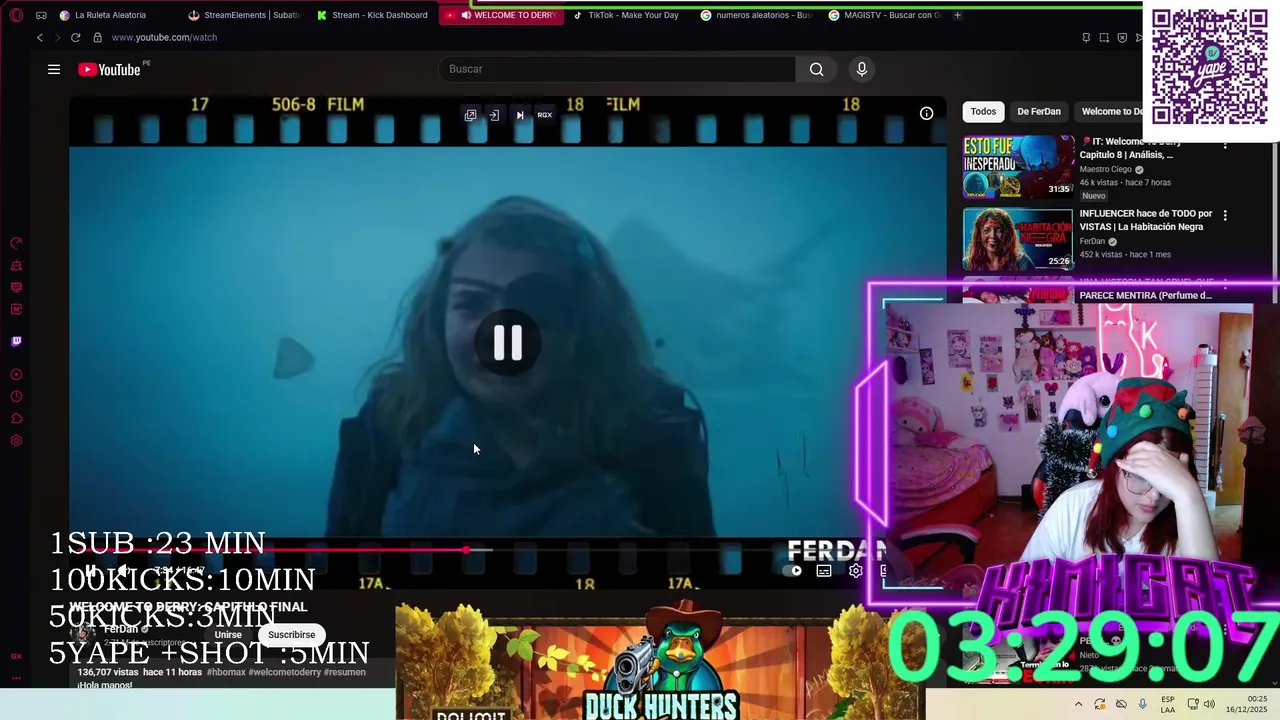This screenshot has width=1280, height=720.
Task: Go back using browser back arrow
Action: coord(40,37)
